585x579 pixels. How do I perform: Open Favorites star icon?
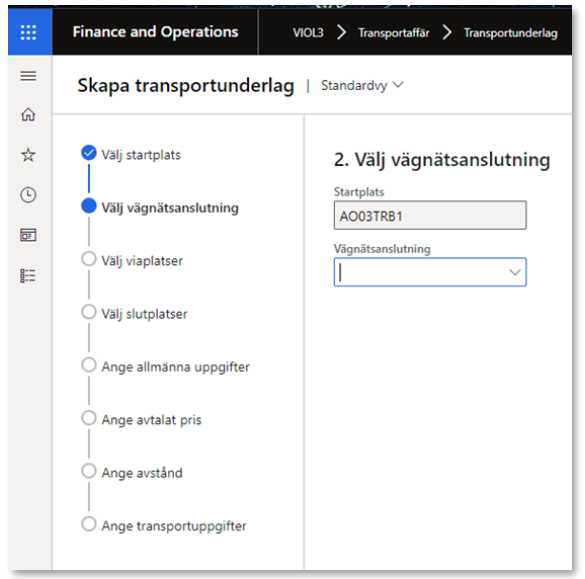(x=28, y=154)
